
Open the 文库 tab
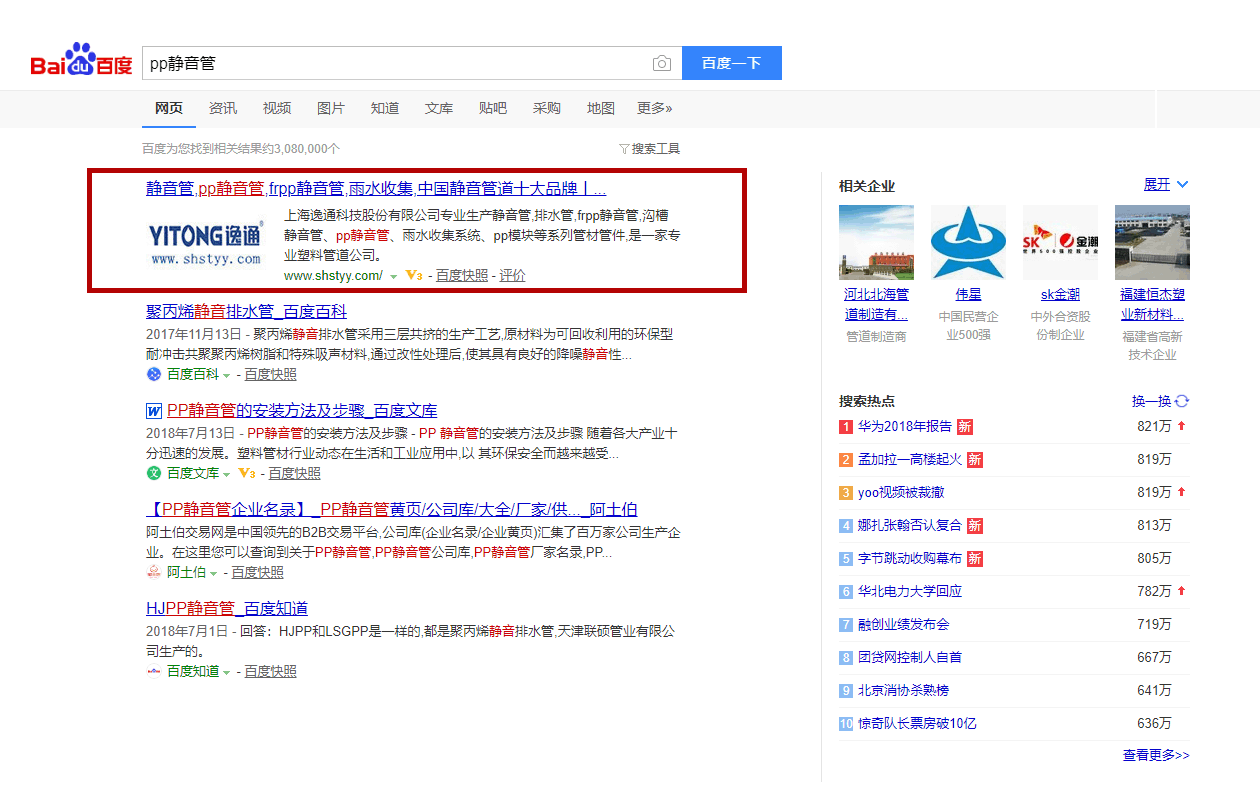(439, 108)
